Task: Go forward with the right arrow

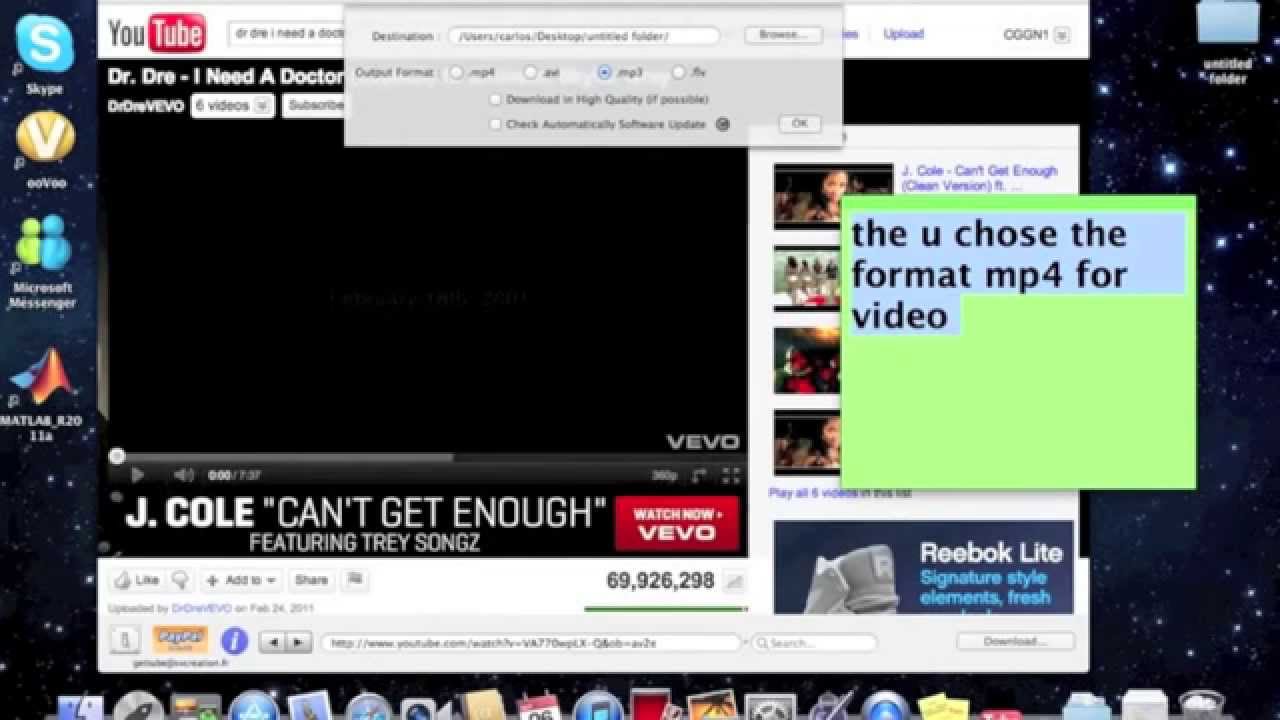Action: tap(299, 642)
